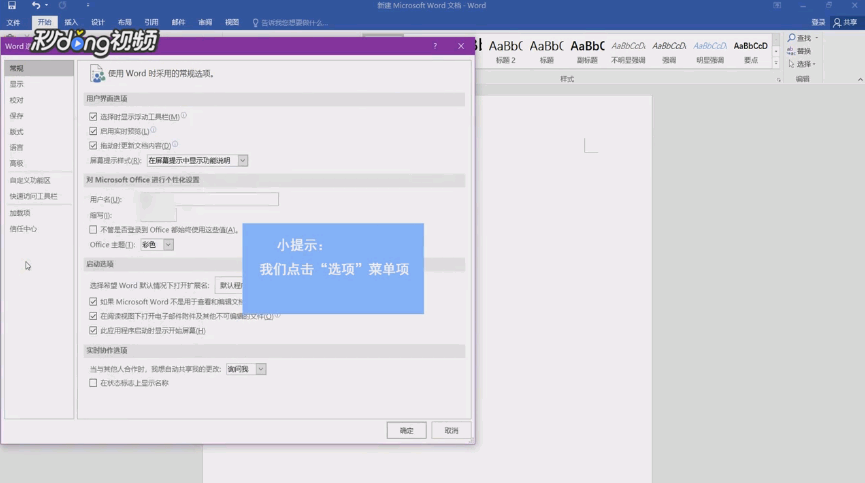
Task: Click the Replace (替换) icon
Action: click(x=791, y=51)
